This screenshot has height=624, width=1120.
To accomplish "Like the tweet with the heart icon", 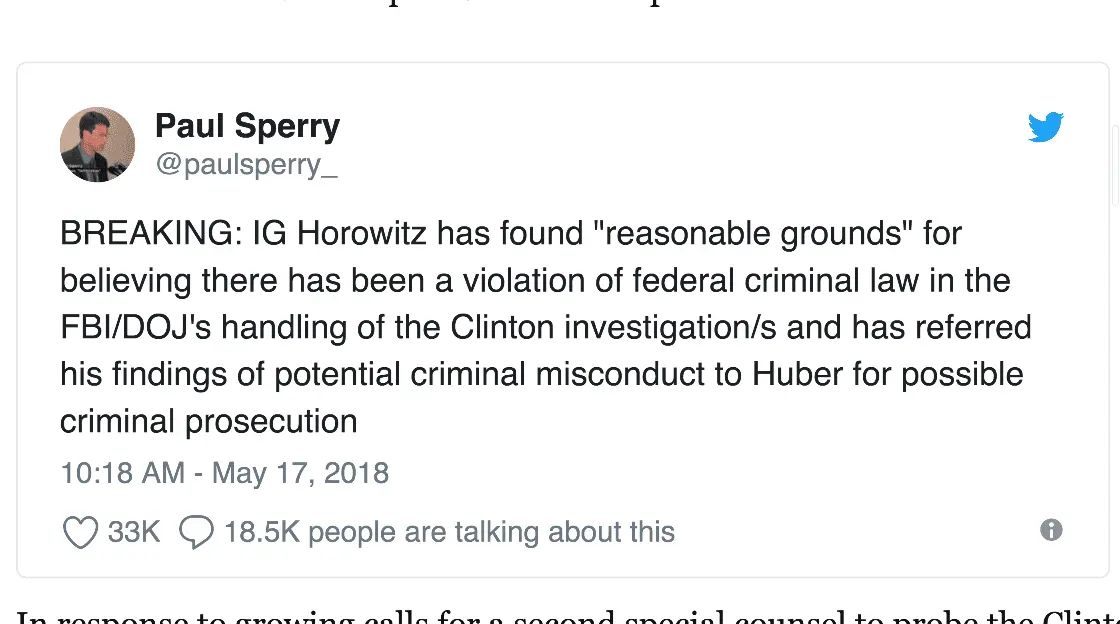I will point(79,532).
